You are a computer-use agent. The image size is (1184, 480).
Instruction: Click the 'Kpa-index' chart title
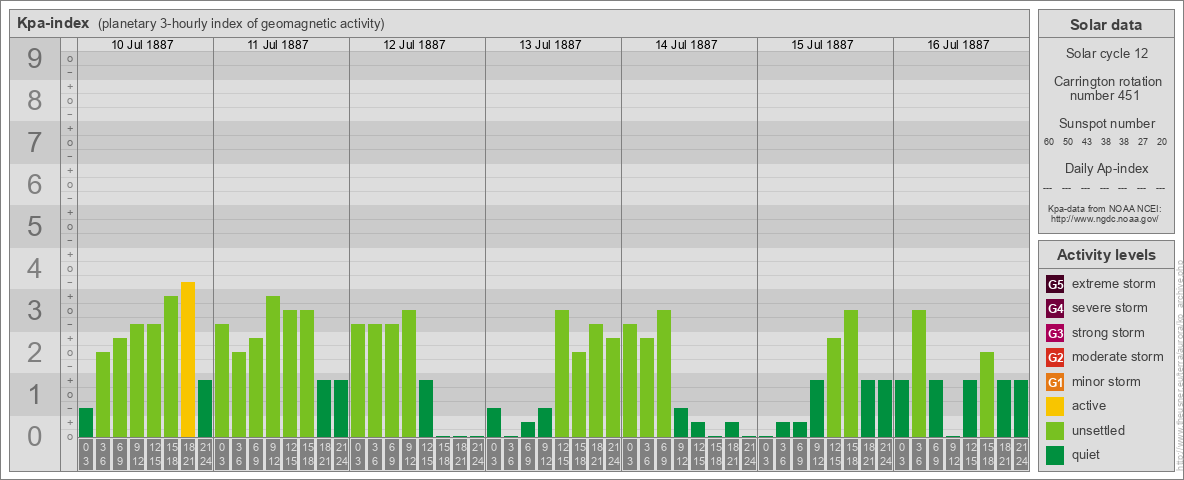tap(54, 23)
